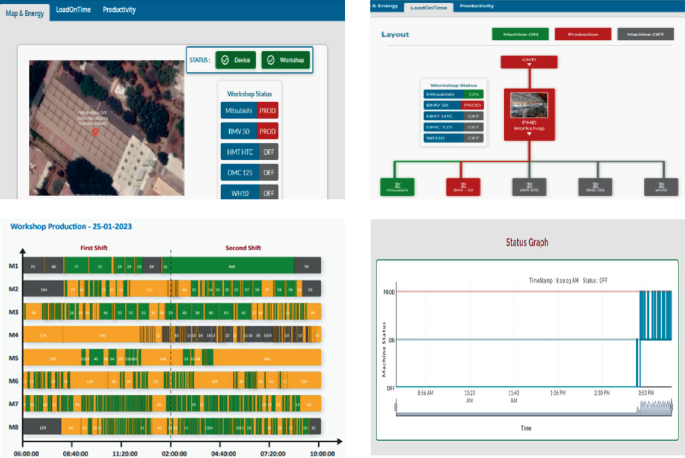Click the gray starting segment of the M8 row
The width and height of the screenshot is (685, 458).
(x=42, y=427)
